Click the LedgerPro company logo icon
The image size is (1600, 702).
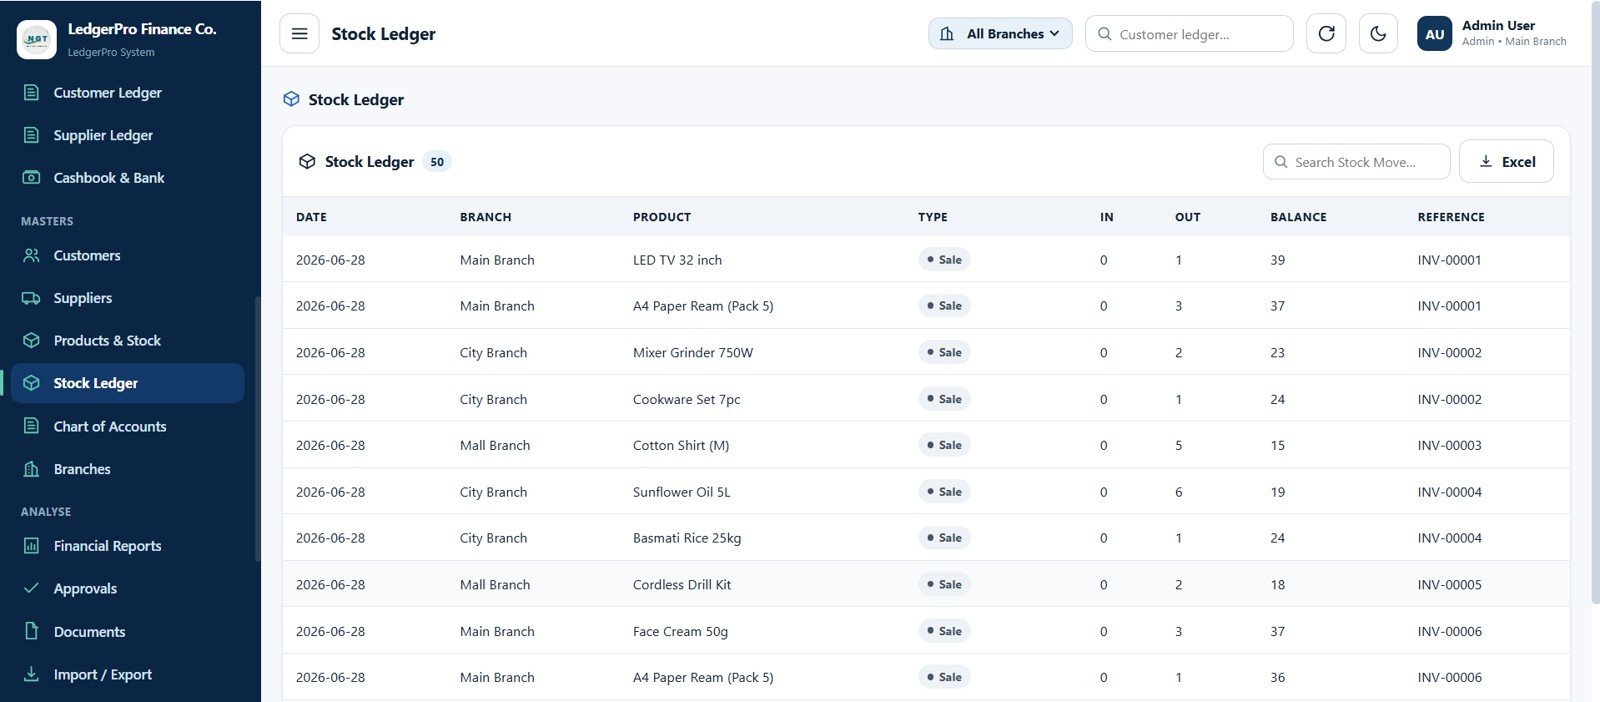click(37, 39)
